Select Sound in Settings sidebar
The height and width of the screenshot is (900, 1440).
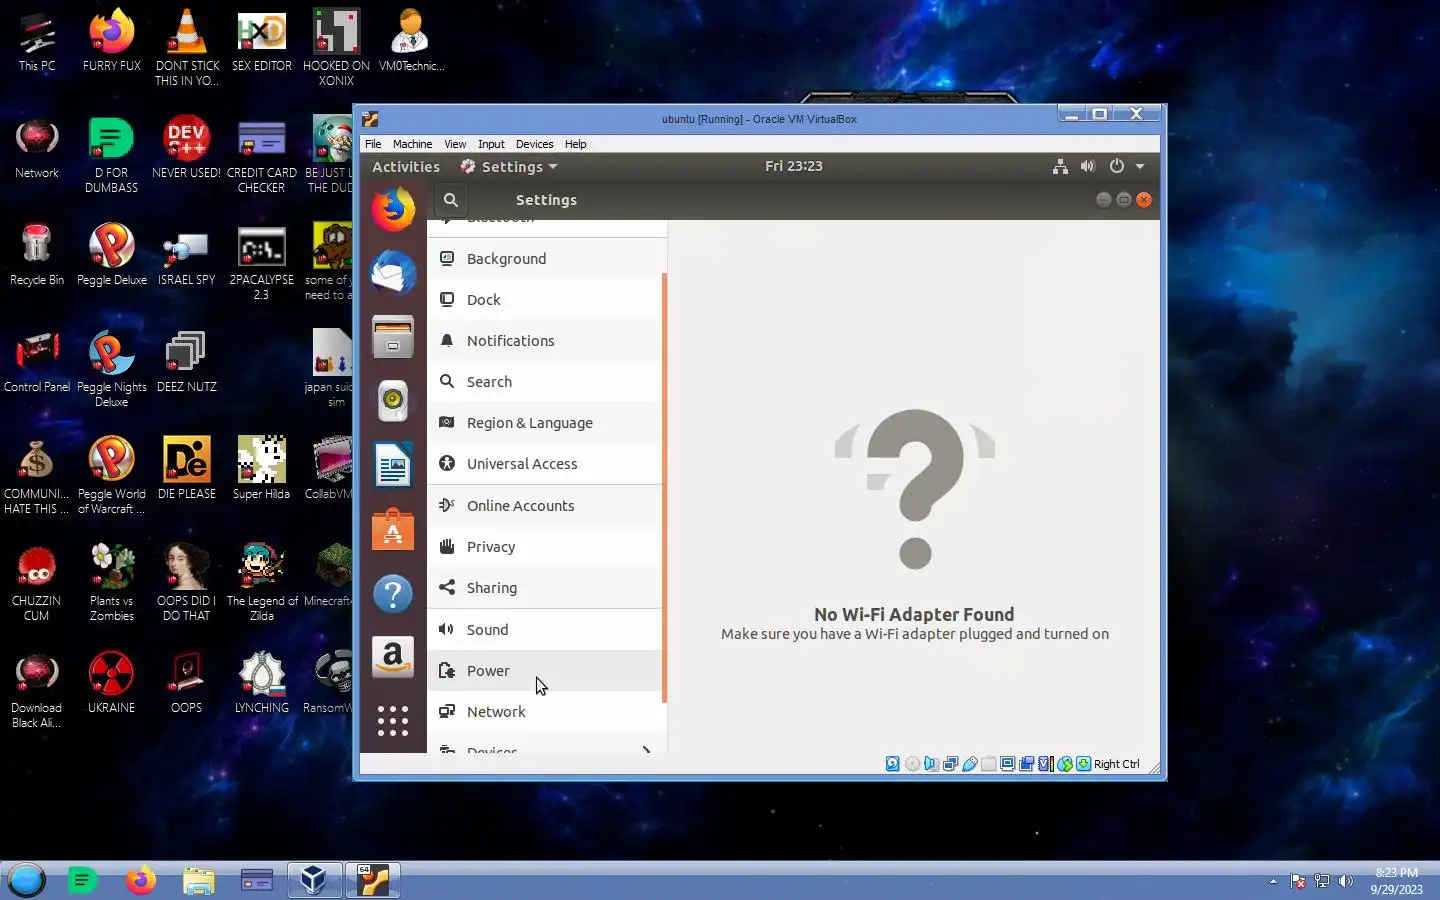[545, 629]
